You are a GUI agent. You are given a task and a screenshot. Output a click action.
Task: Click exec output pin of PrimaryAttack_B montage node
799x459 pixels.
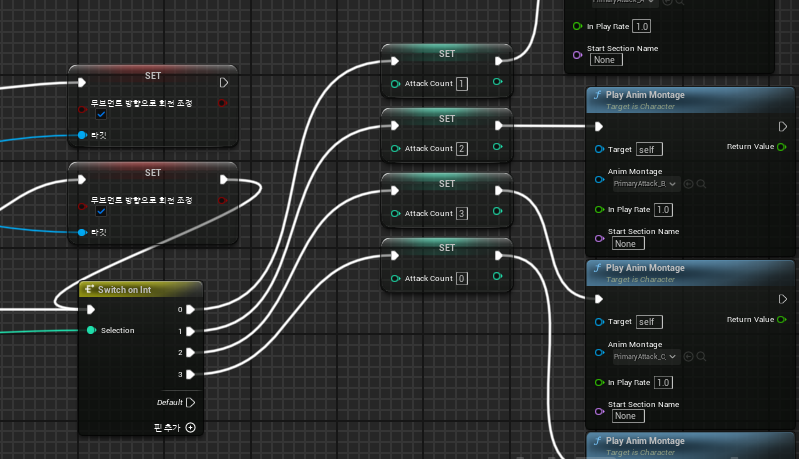click(x=783, y=126)
